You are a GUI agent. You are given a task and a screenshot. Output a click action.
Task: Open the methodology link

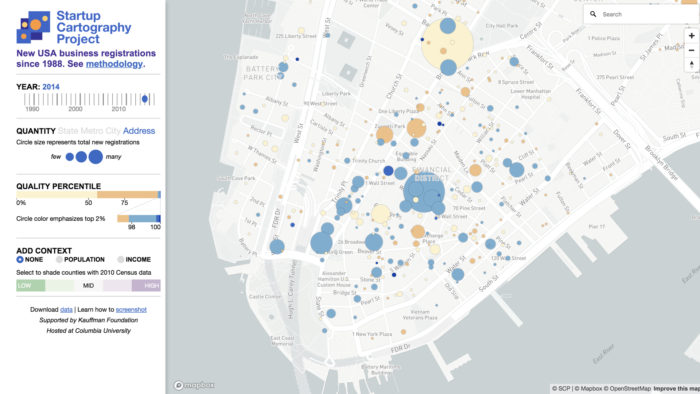(114, 64)
